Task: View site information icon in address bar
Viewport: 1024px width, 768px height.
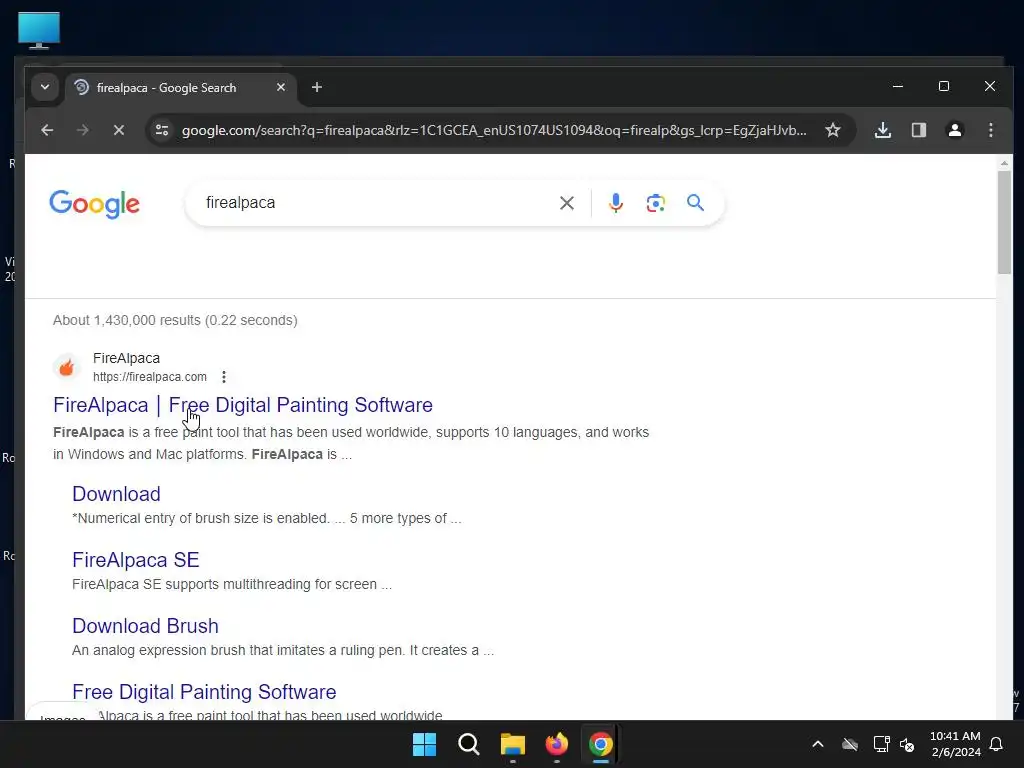Action: click(162, 130)
